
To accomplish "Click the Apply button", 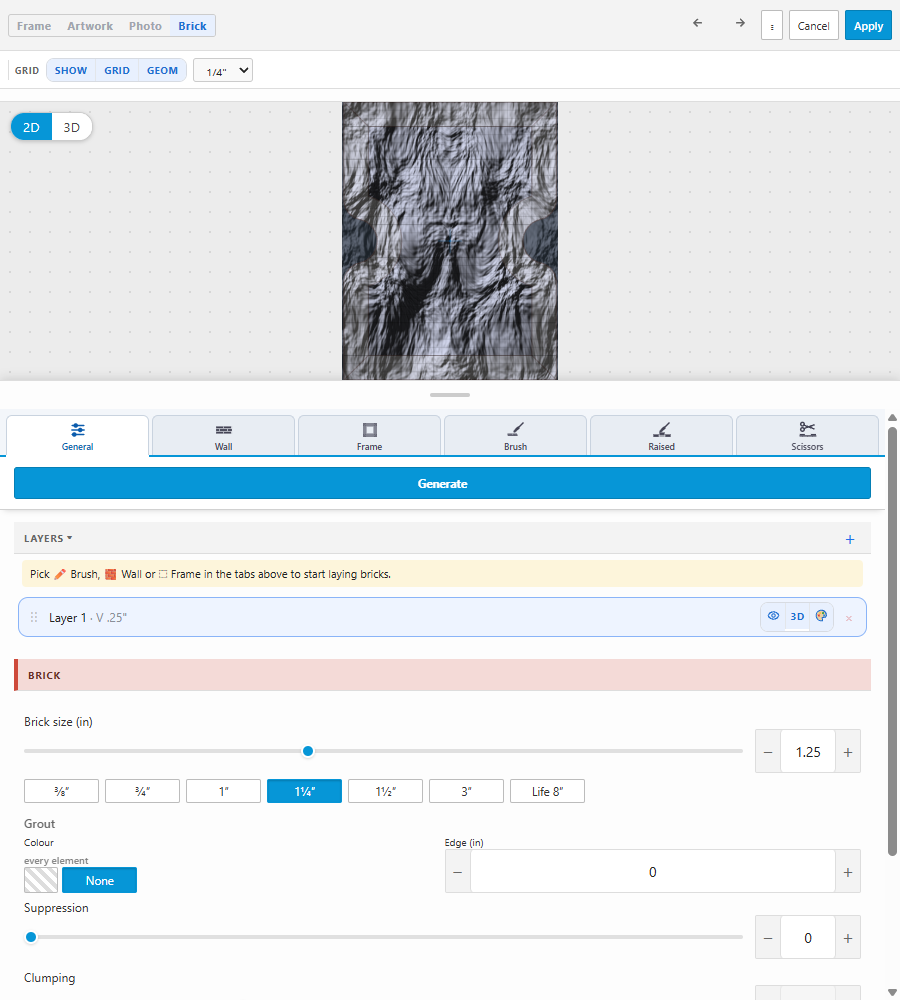I will point(868,26).
